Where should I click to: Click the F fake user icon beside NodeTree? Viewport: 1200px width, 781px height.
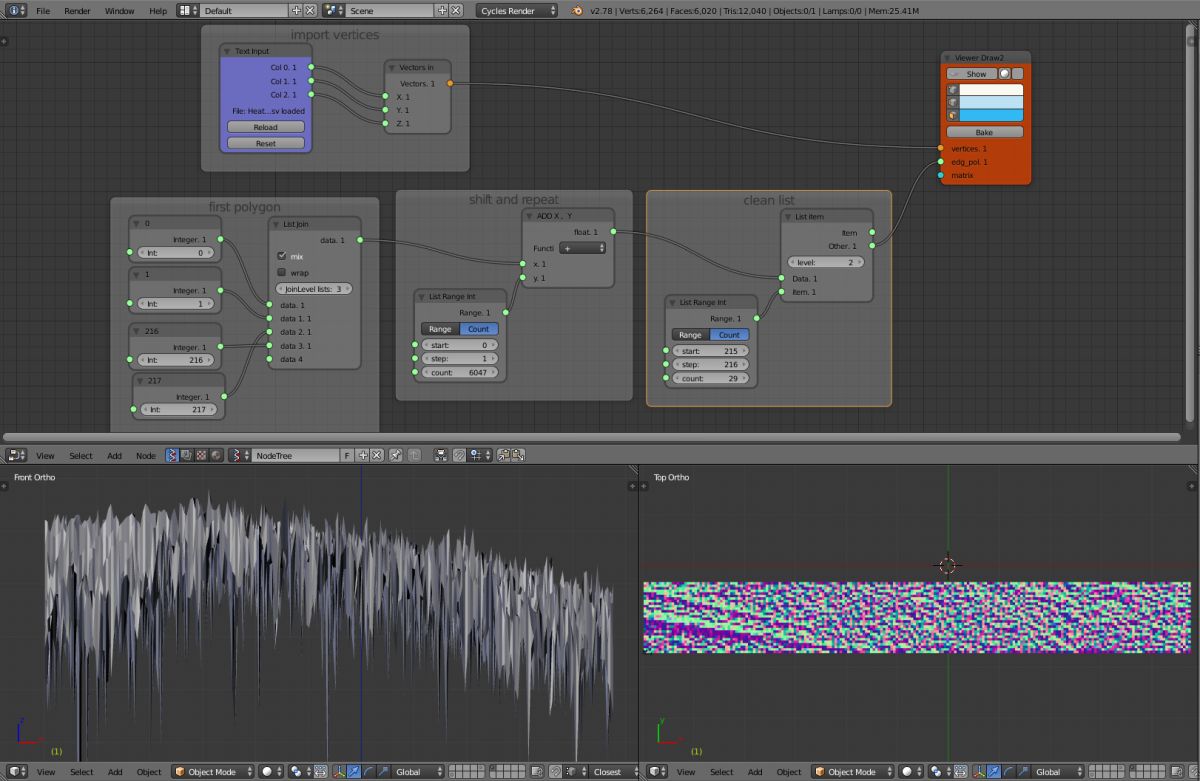[347, 455]
